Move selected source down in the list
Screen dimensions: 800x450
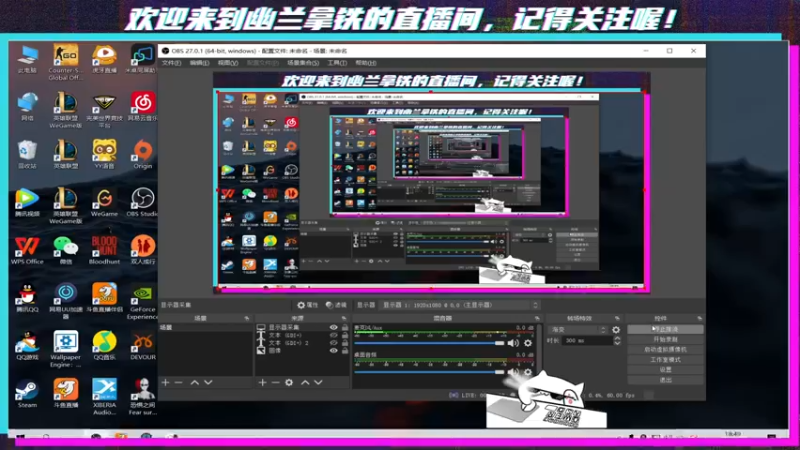coord(318,382)
